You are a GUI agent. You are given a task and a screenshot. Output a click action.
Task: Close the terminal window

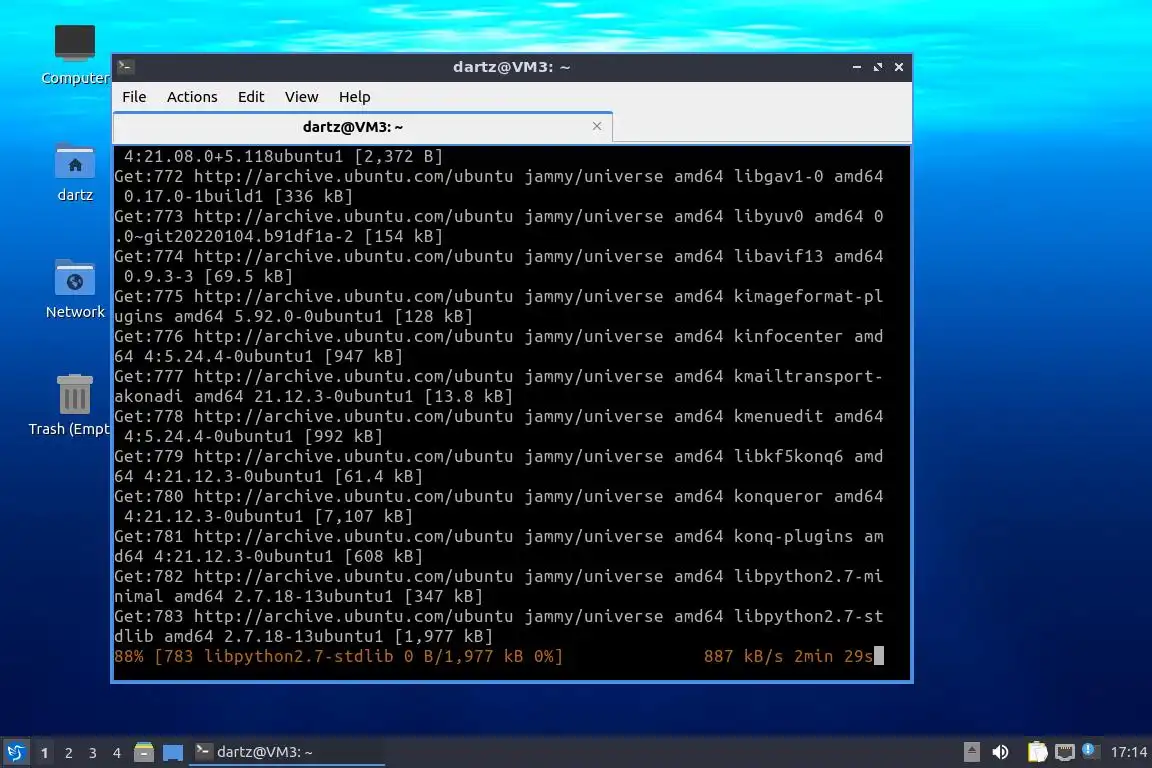coord(899,67)
